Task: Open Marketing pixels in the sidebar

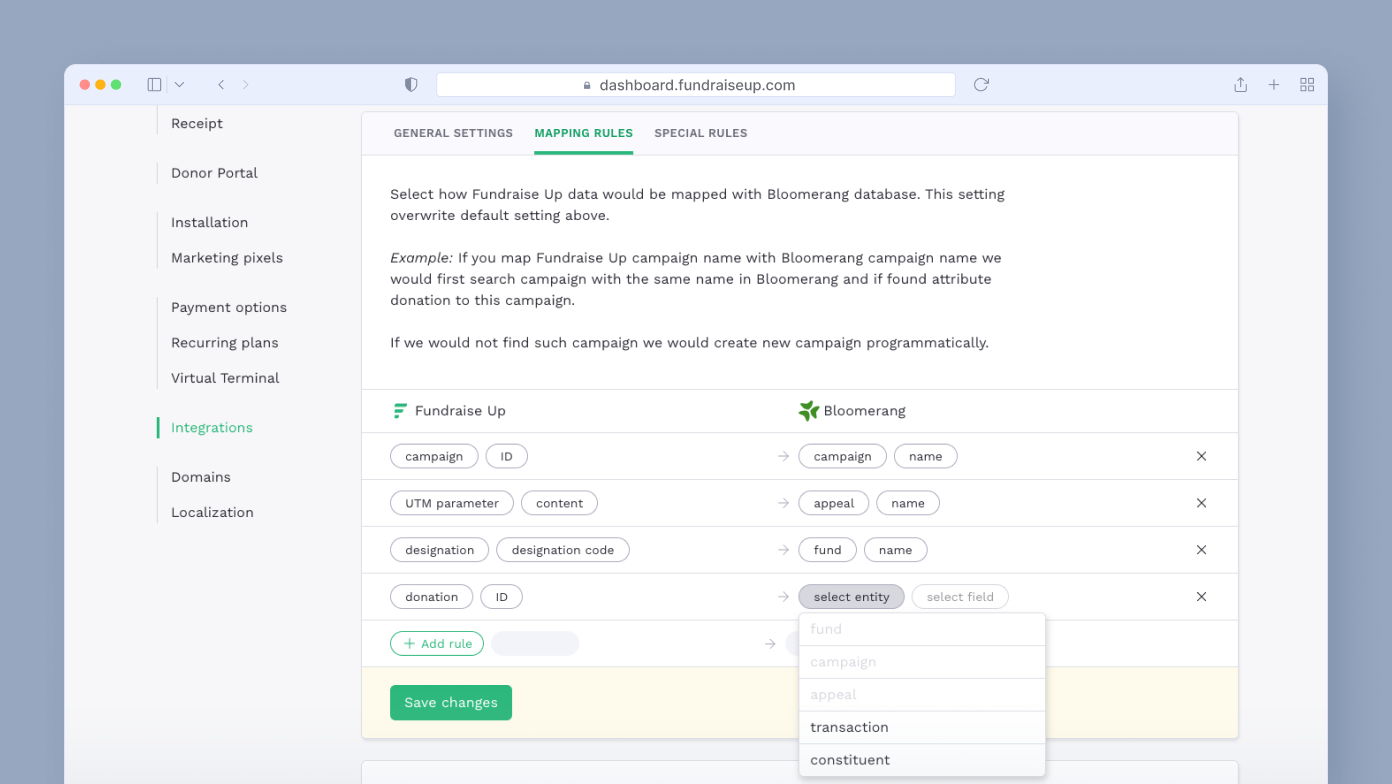Action: (227, 258)
